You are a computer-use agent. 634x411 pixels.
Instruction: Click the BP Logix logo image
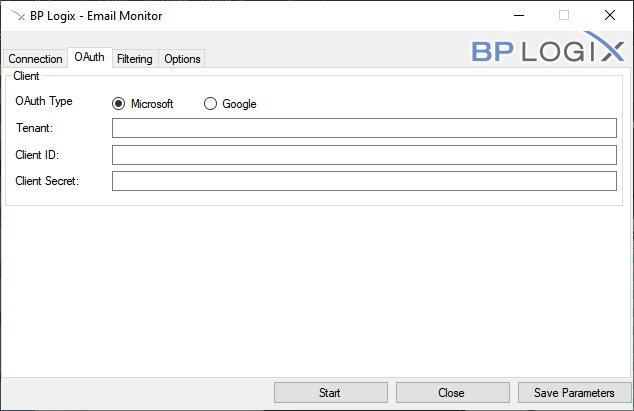[x=549, y=50]
